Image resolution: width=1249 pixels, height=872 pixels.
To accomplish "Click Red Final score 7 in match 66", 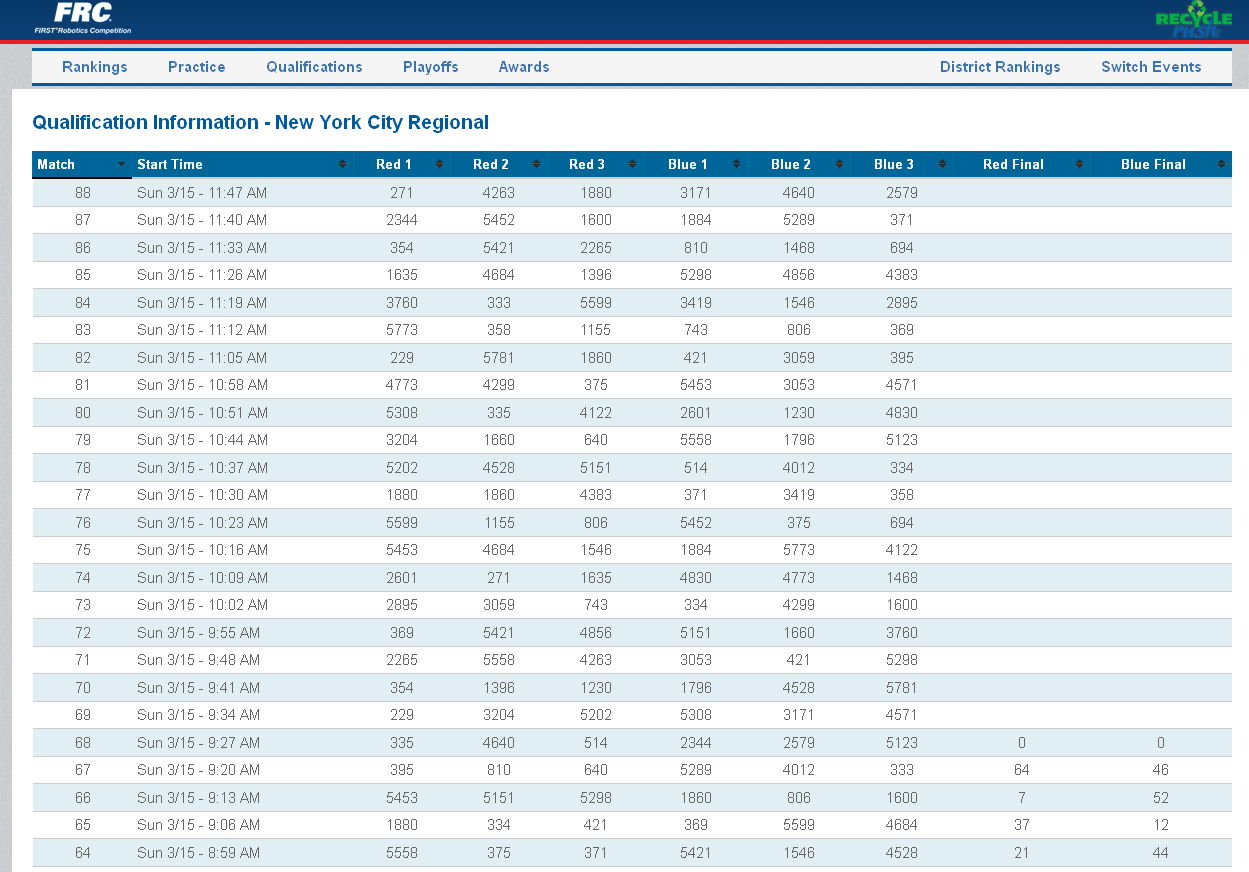I will [x=1021, y=798].
